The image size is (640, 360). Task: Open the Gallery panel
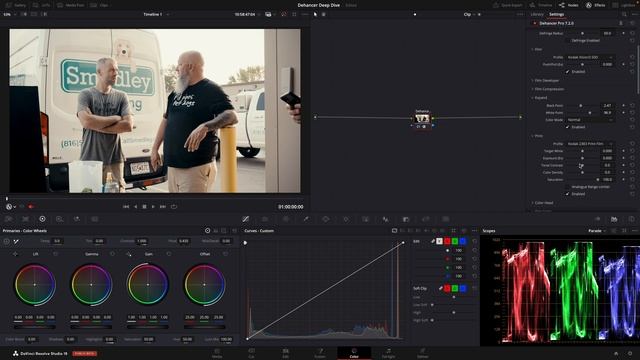(16, 5)
